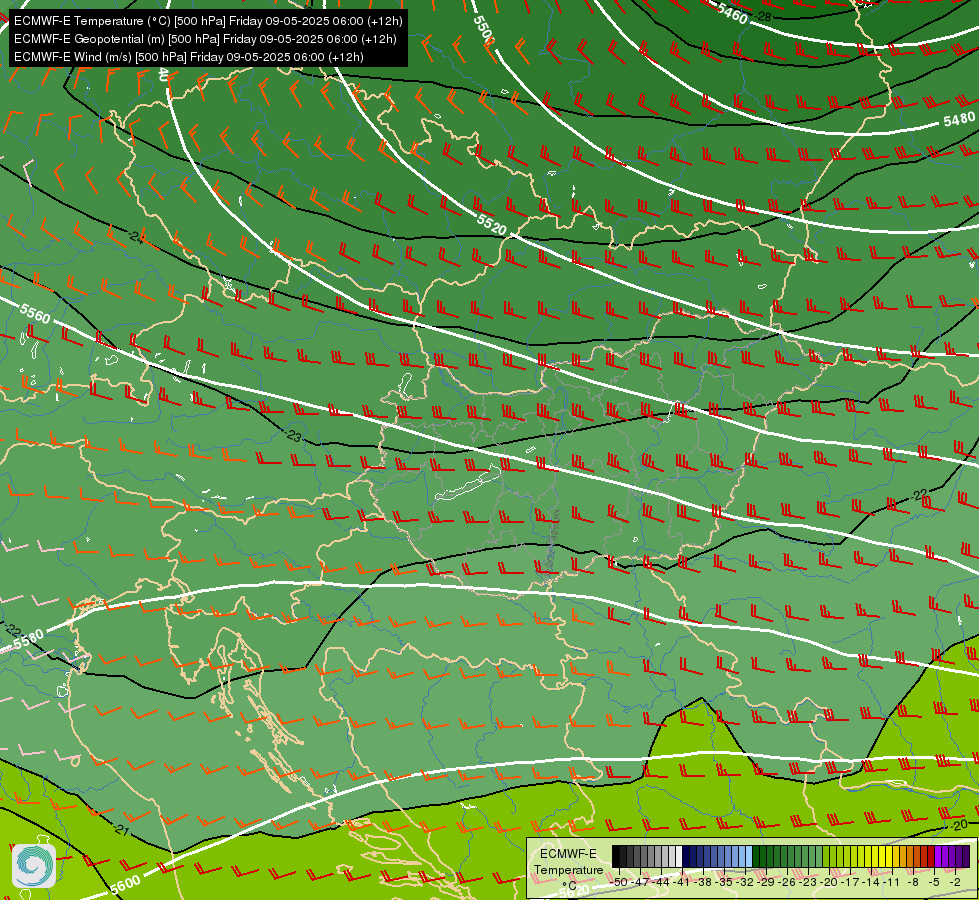This screenshot has height=900, width=979.
Task: Click the -2 legend scale value
Action: tap(955, 883)
